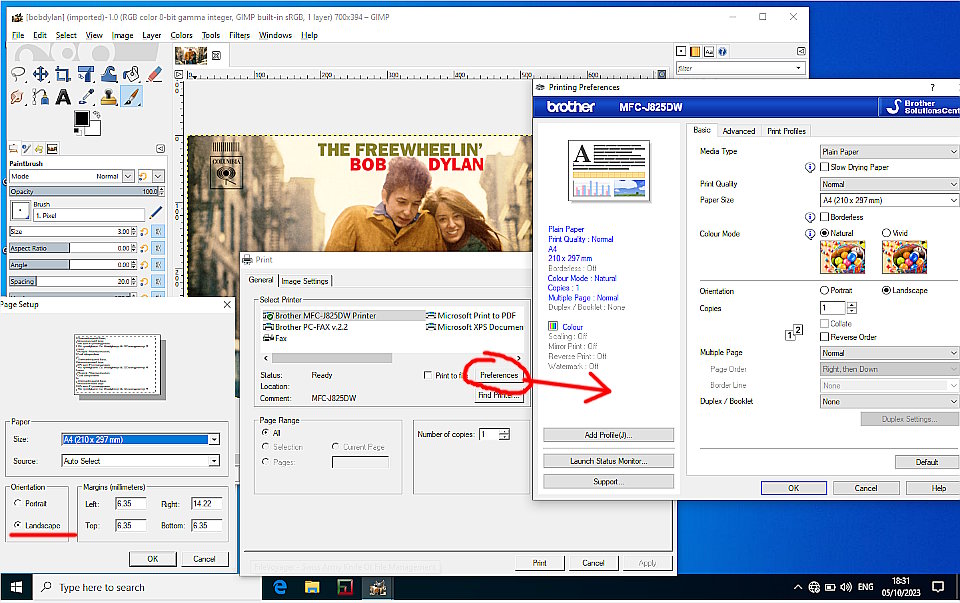Screen dimensions: 960x603
Task: Switch to the Advanced tab
Action: pyautogui.click(x=739, y=131)
